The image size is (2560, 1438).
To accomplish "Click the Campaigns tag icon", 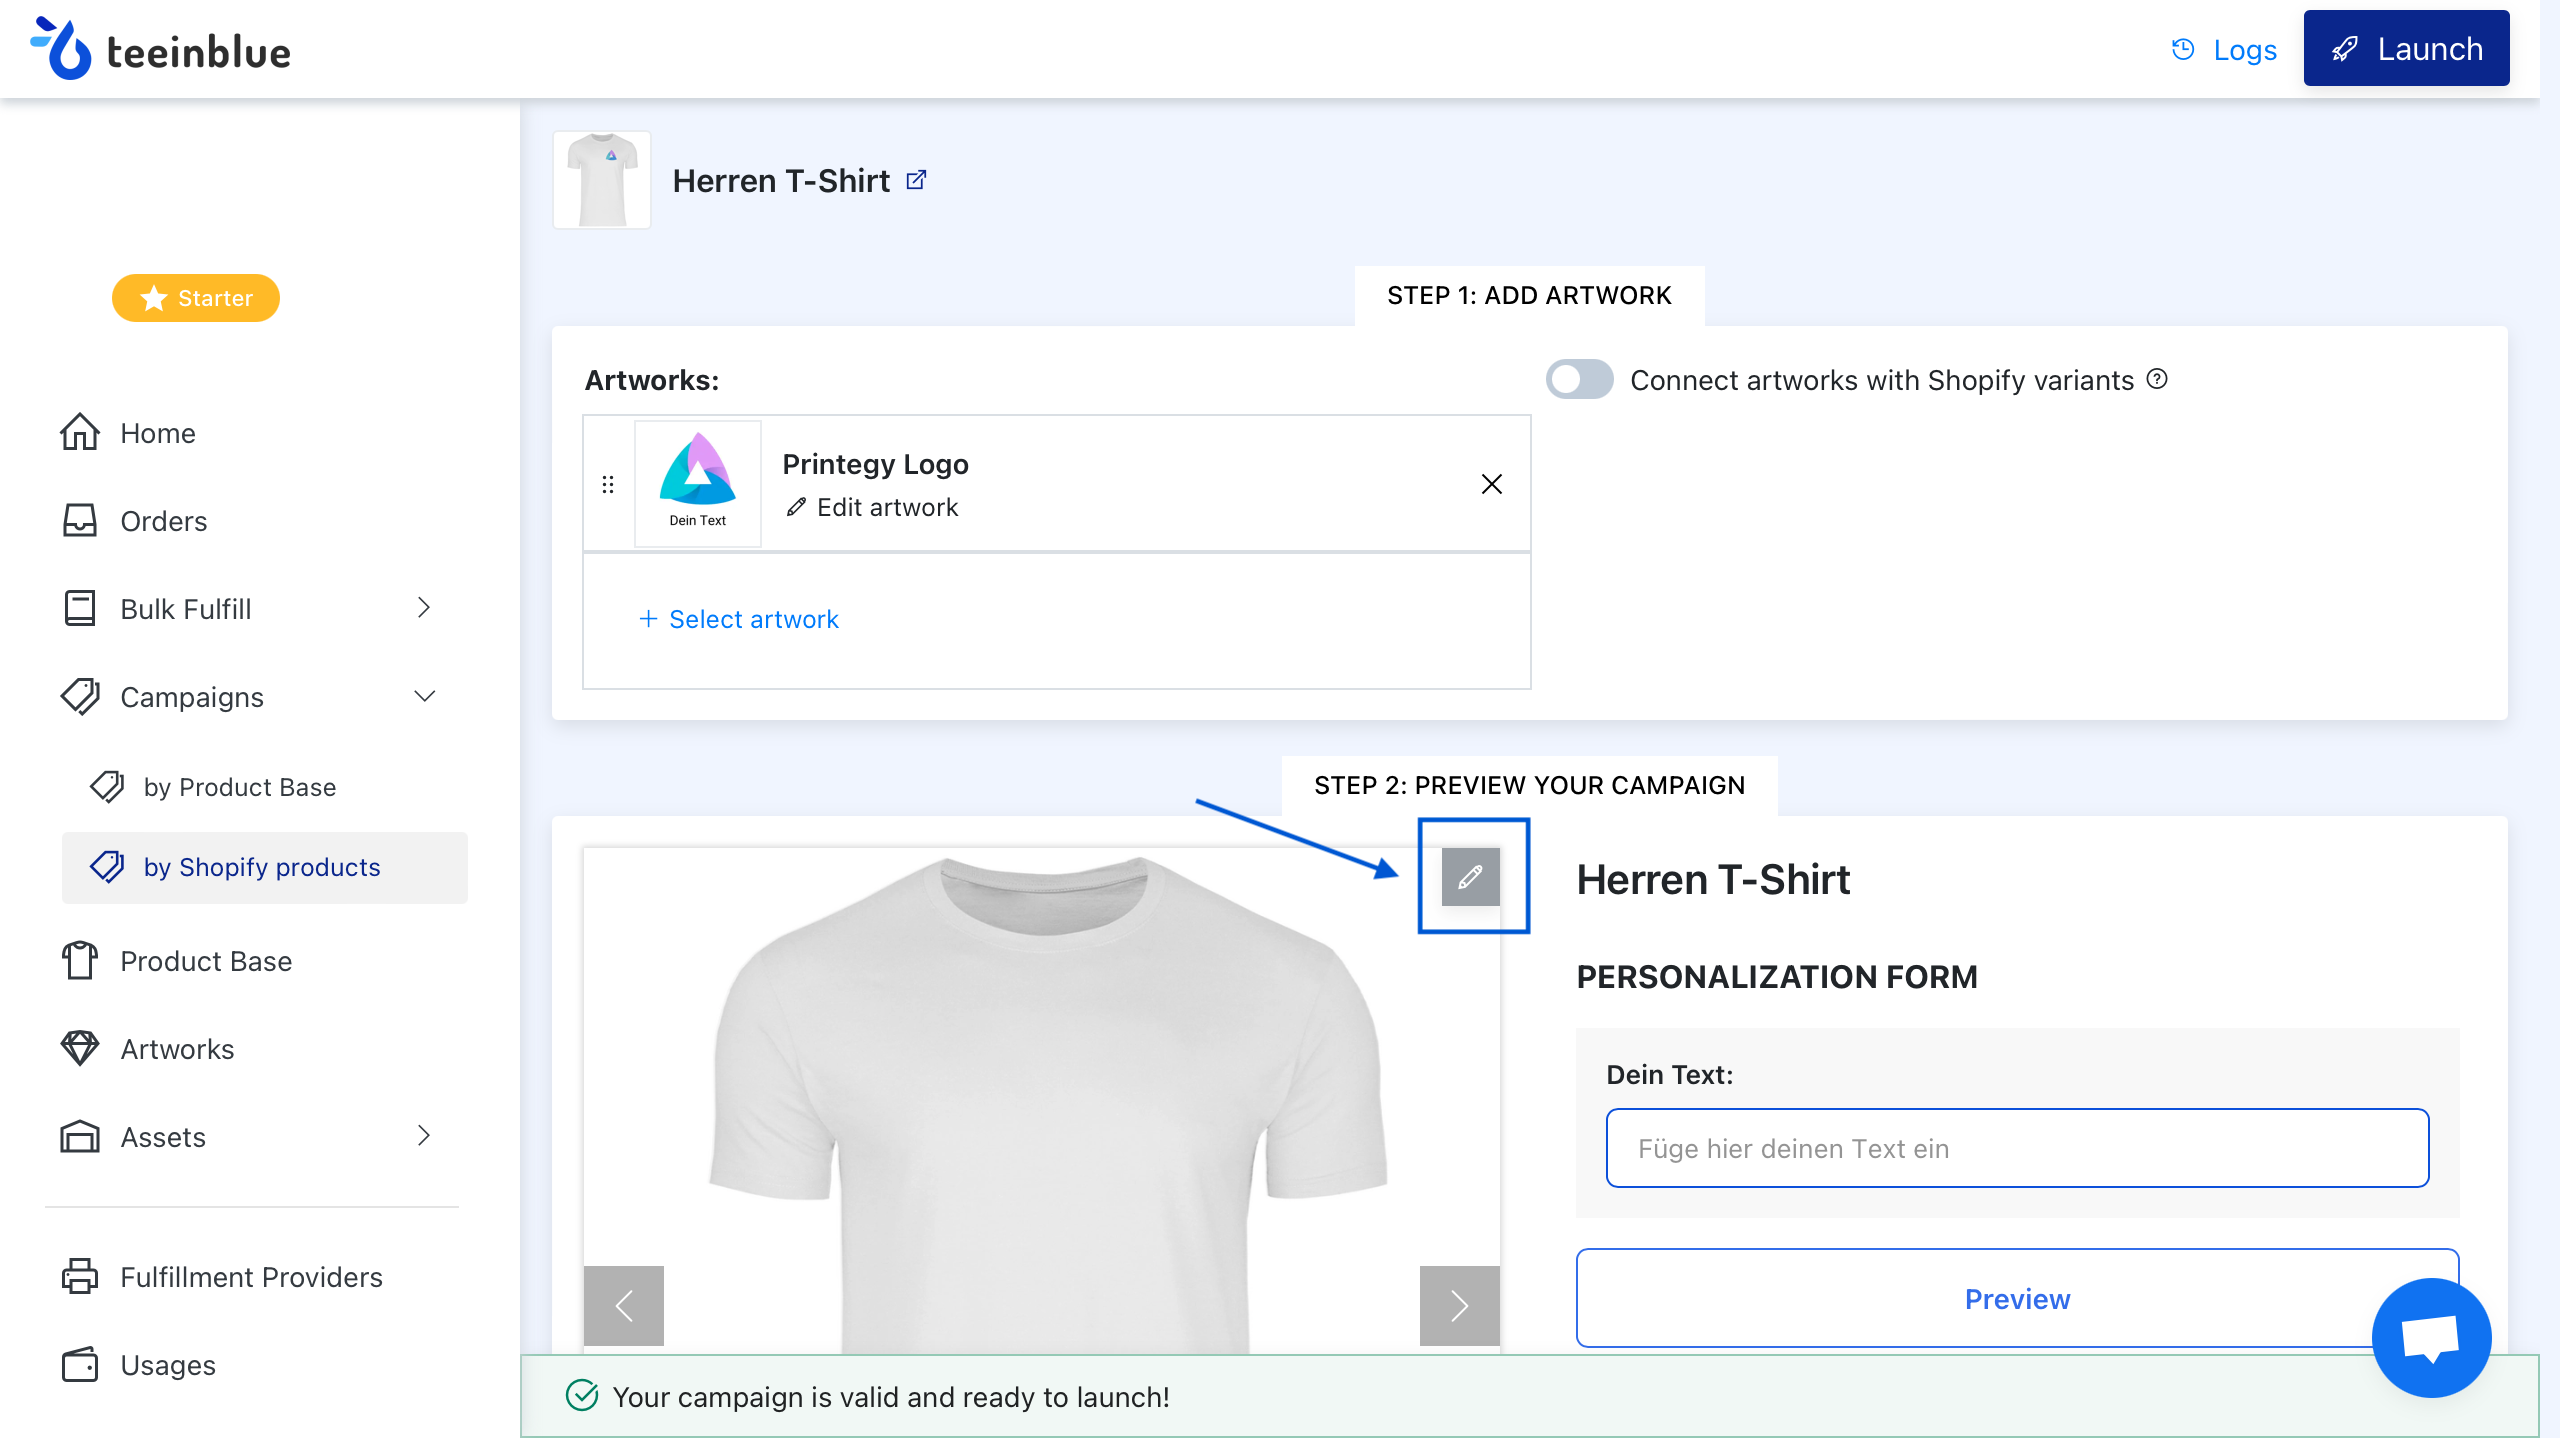I will (x=80, y=696).
